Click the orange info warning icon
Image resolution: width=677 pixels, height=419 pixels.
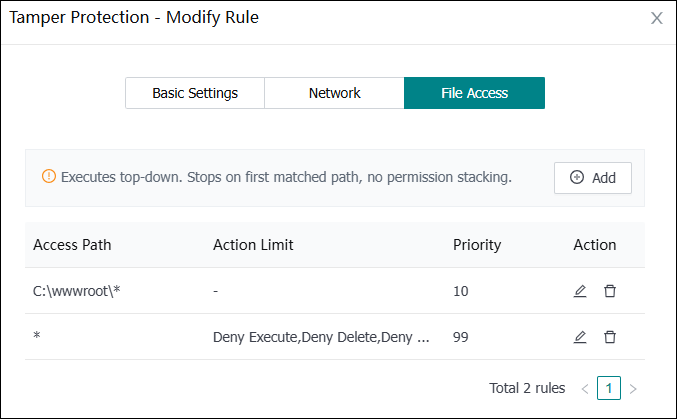click(x=48, y=177)
